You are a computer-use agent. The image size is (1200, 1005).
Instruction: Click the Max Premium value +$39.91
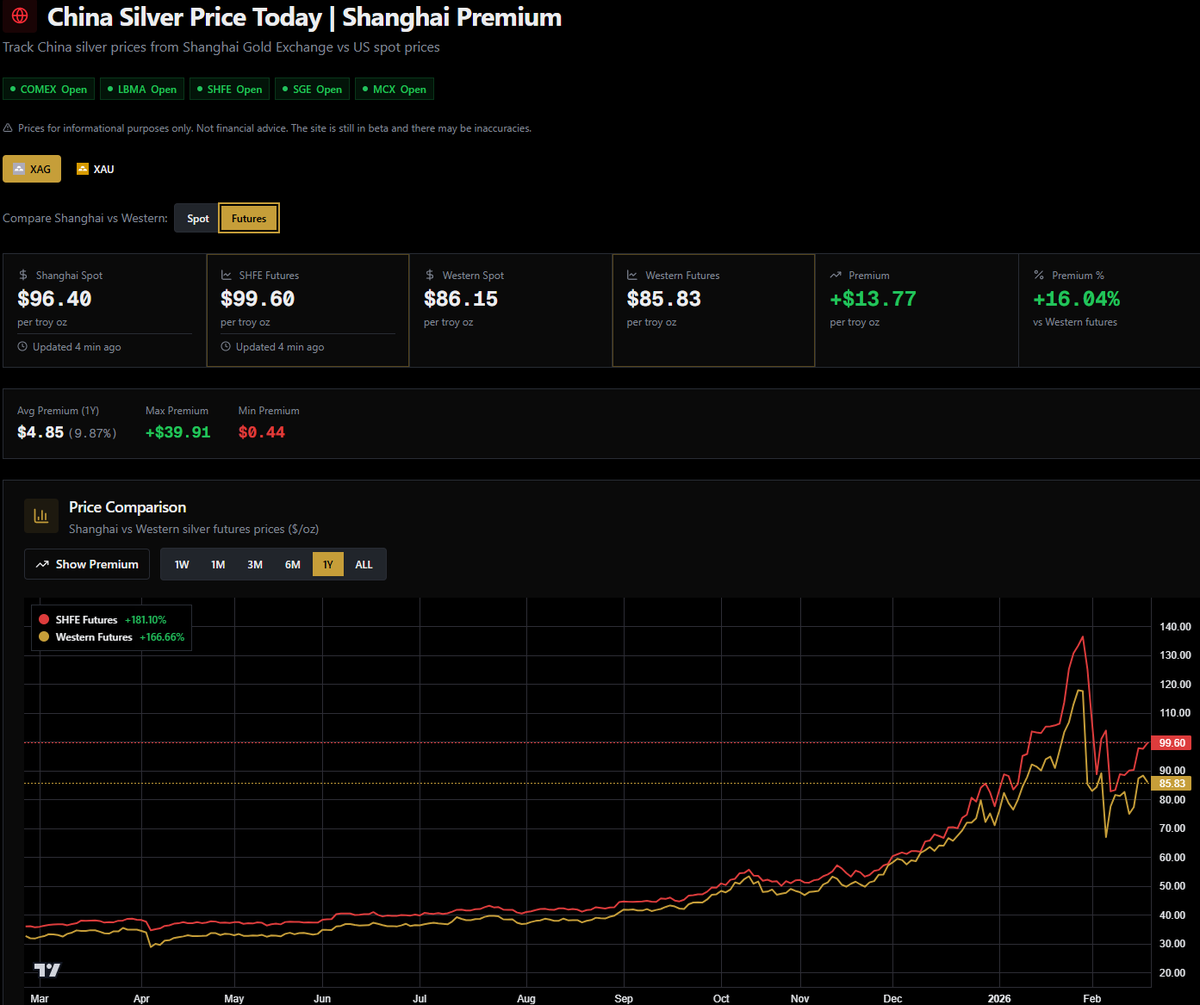[x=178, y=432]
